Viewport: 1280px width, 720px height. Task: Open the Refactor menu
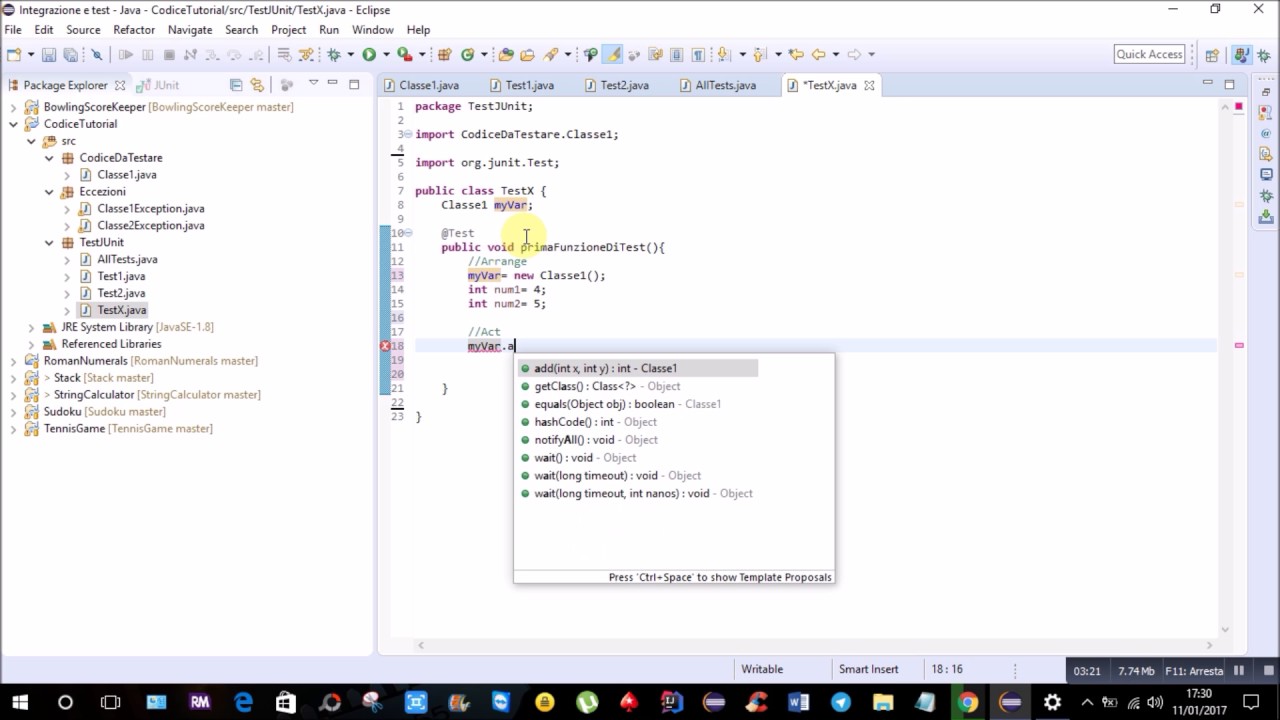134,30
